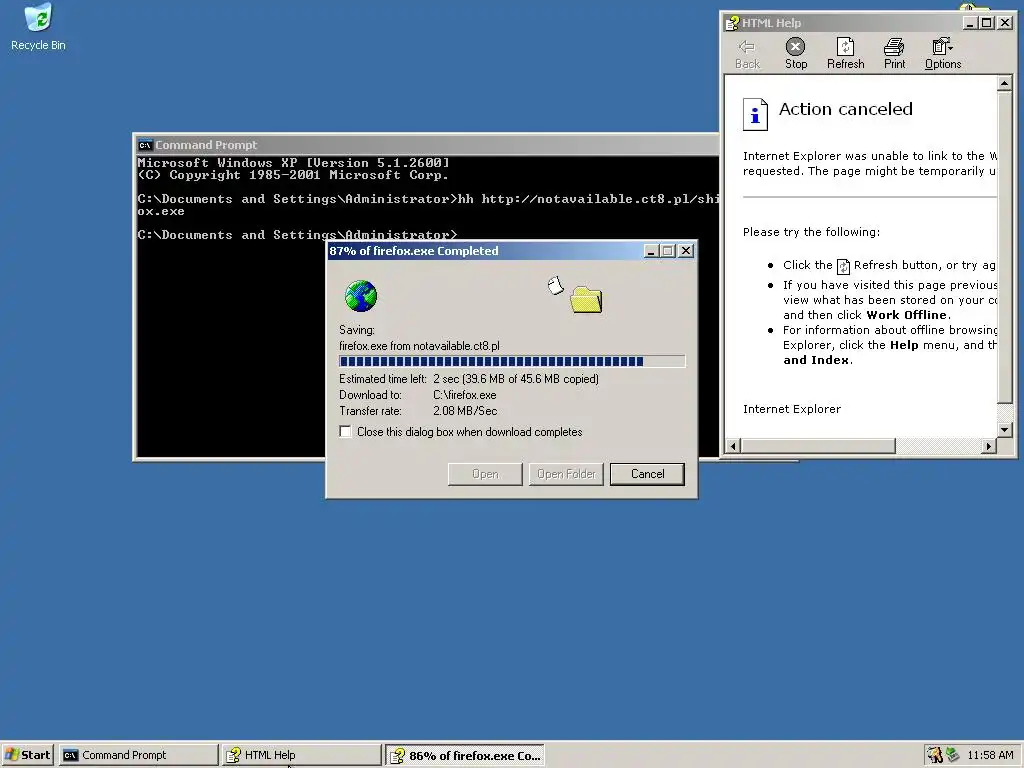Click the estimated time left value text
The width and height of the screenshot is (1024, 768).
pyautogui.click(x=516, y=379)
